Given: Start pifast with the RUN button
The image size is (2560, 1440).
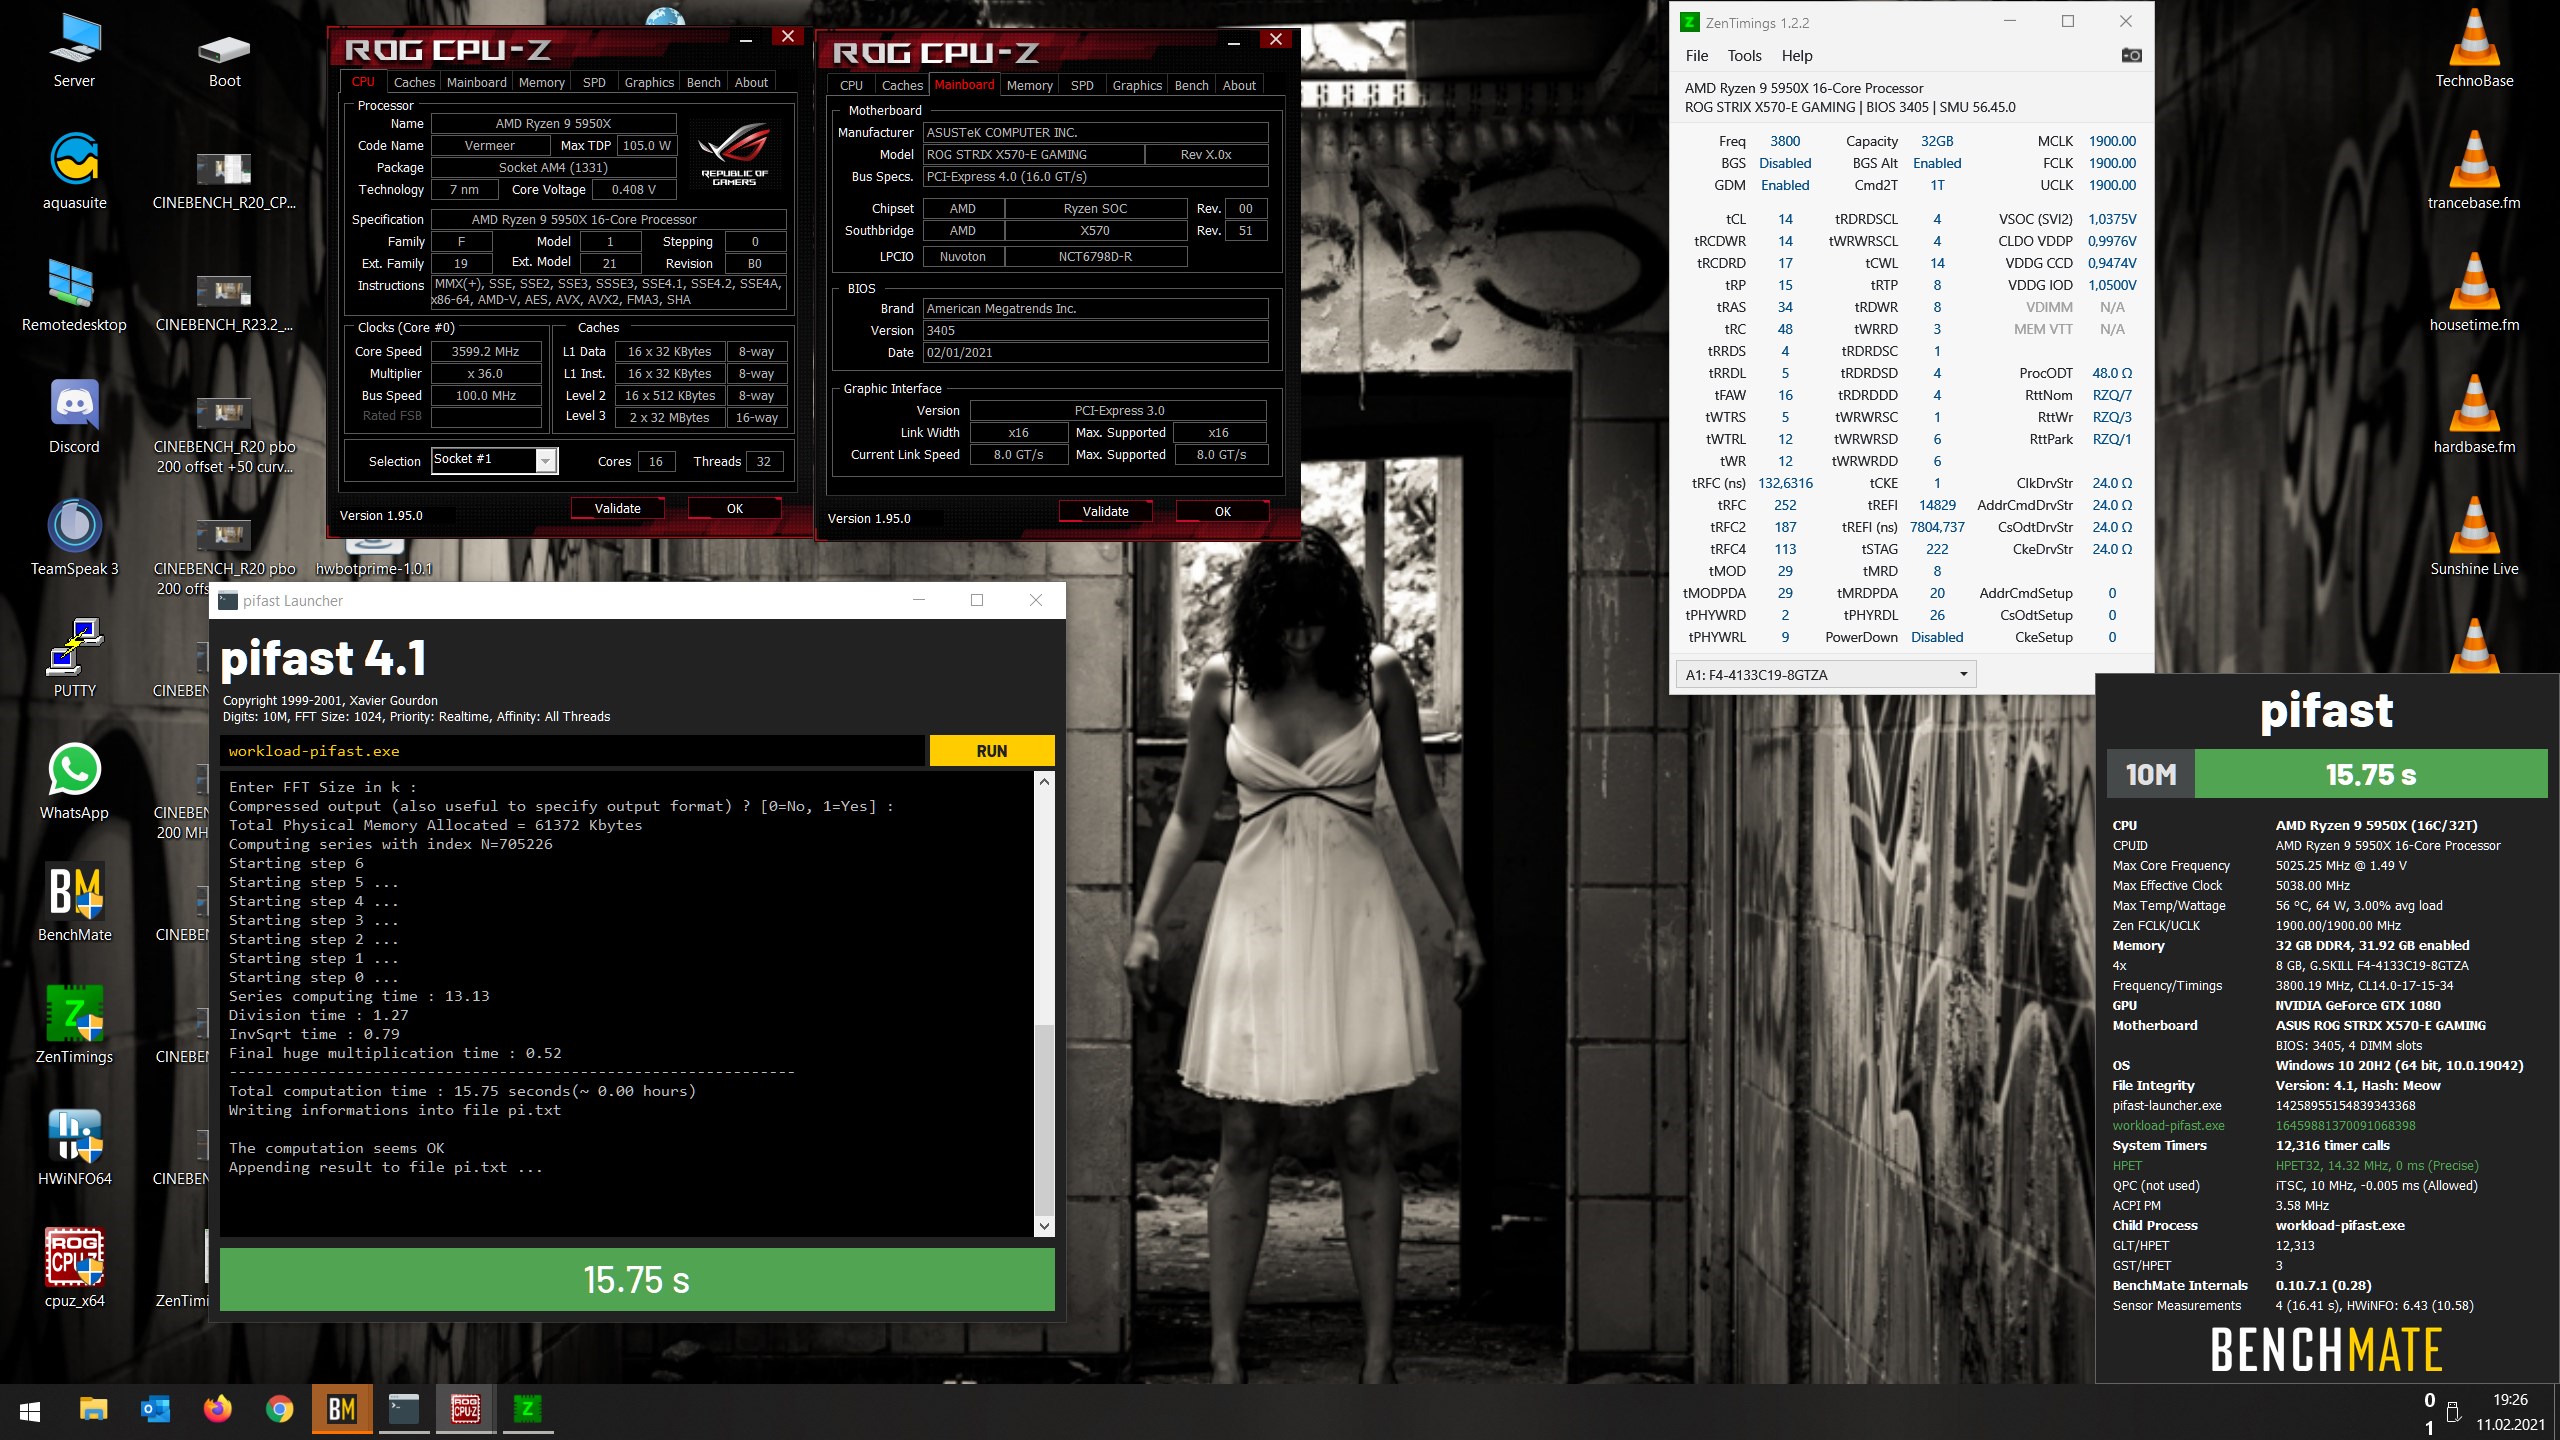Looking at the screenshot, I should [x=991, y=751].
